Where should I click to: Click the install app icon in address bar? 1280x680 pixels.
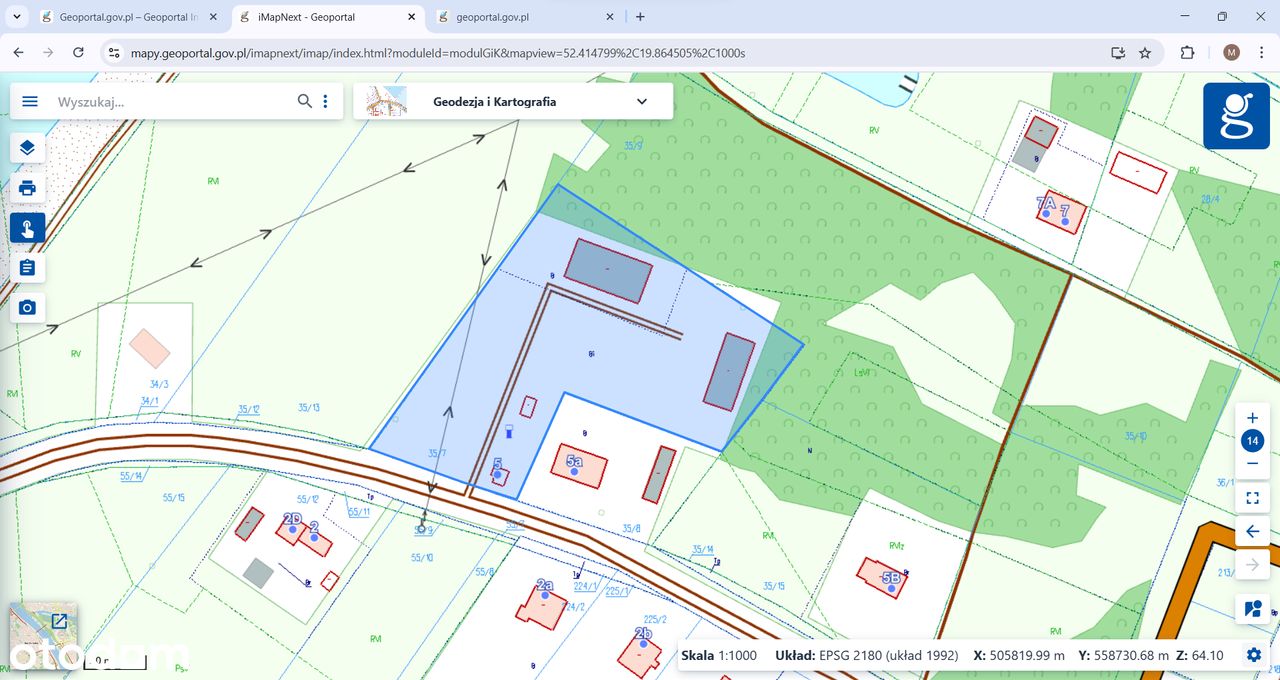coord(1118,52)
